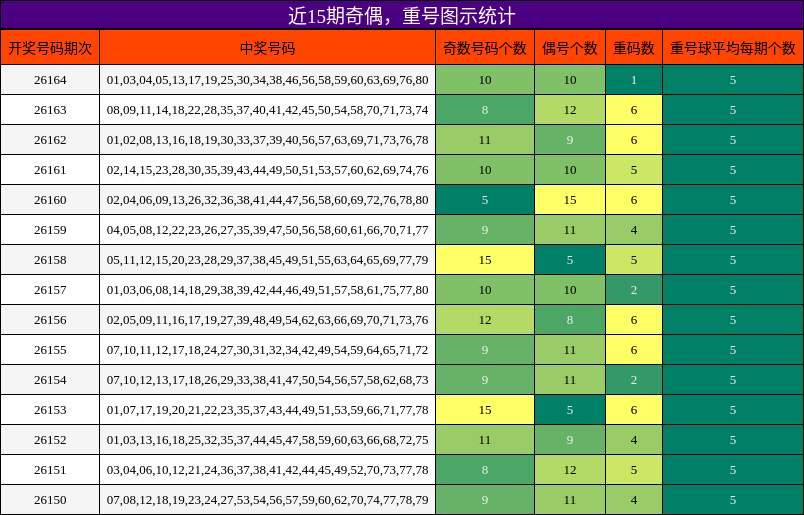
Task: Select draw period 26158
Action: [x=50, y=260]
